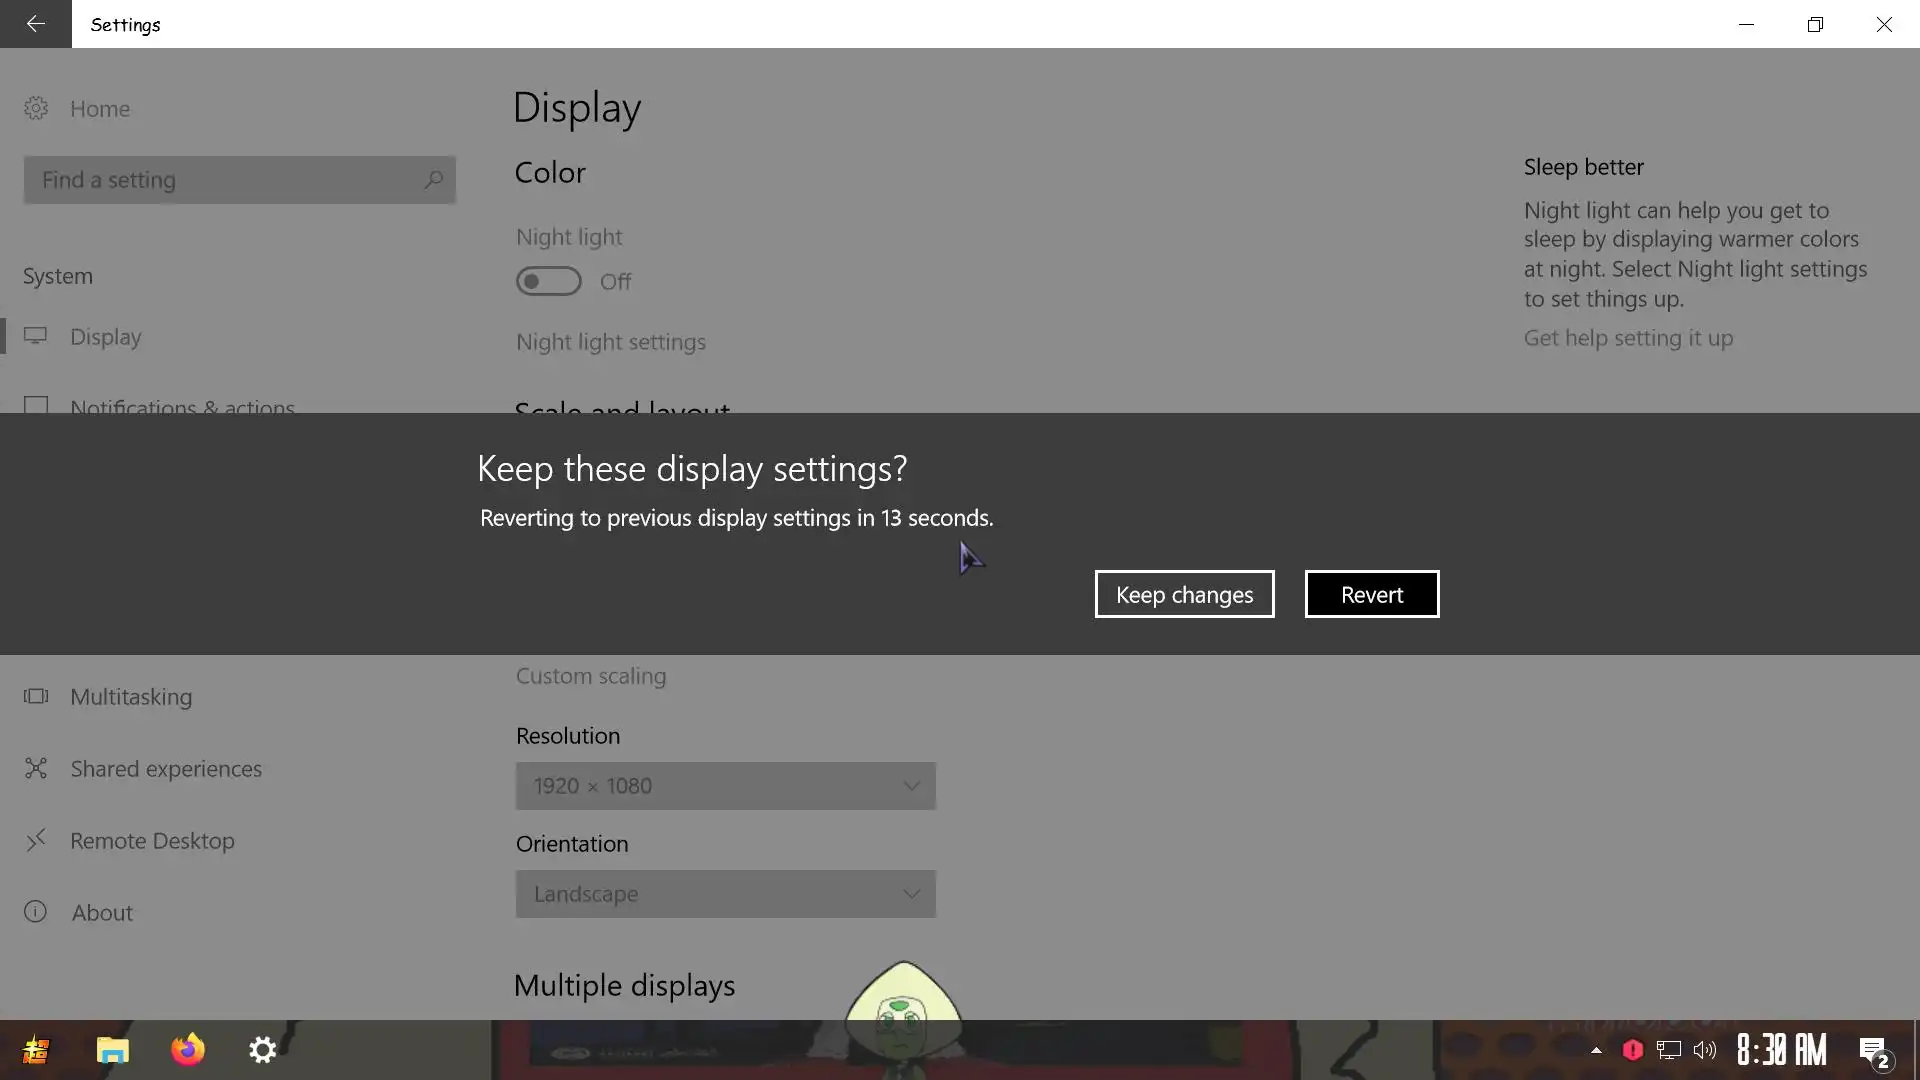This screenshot has height=1080, width=1920.
Task: Click the Revert button
Action: tap(1371, 594)
